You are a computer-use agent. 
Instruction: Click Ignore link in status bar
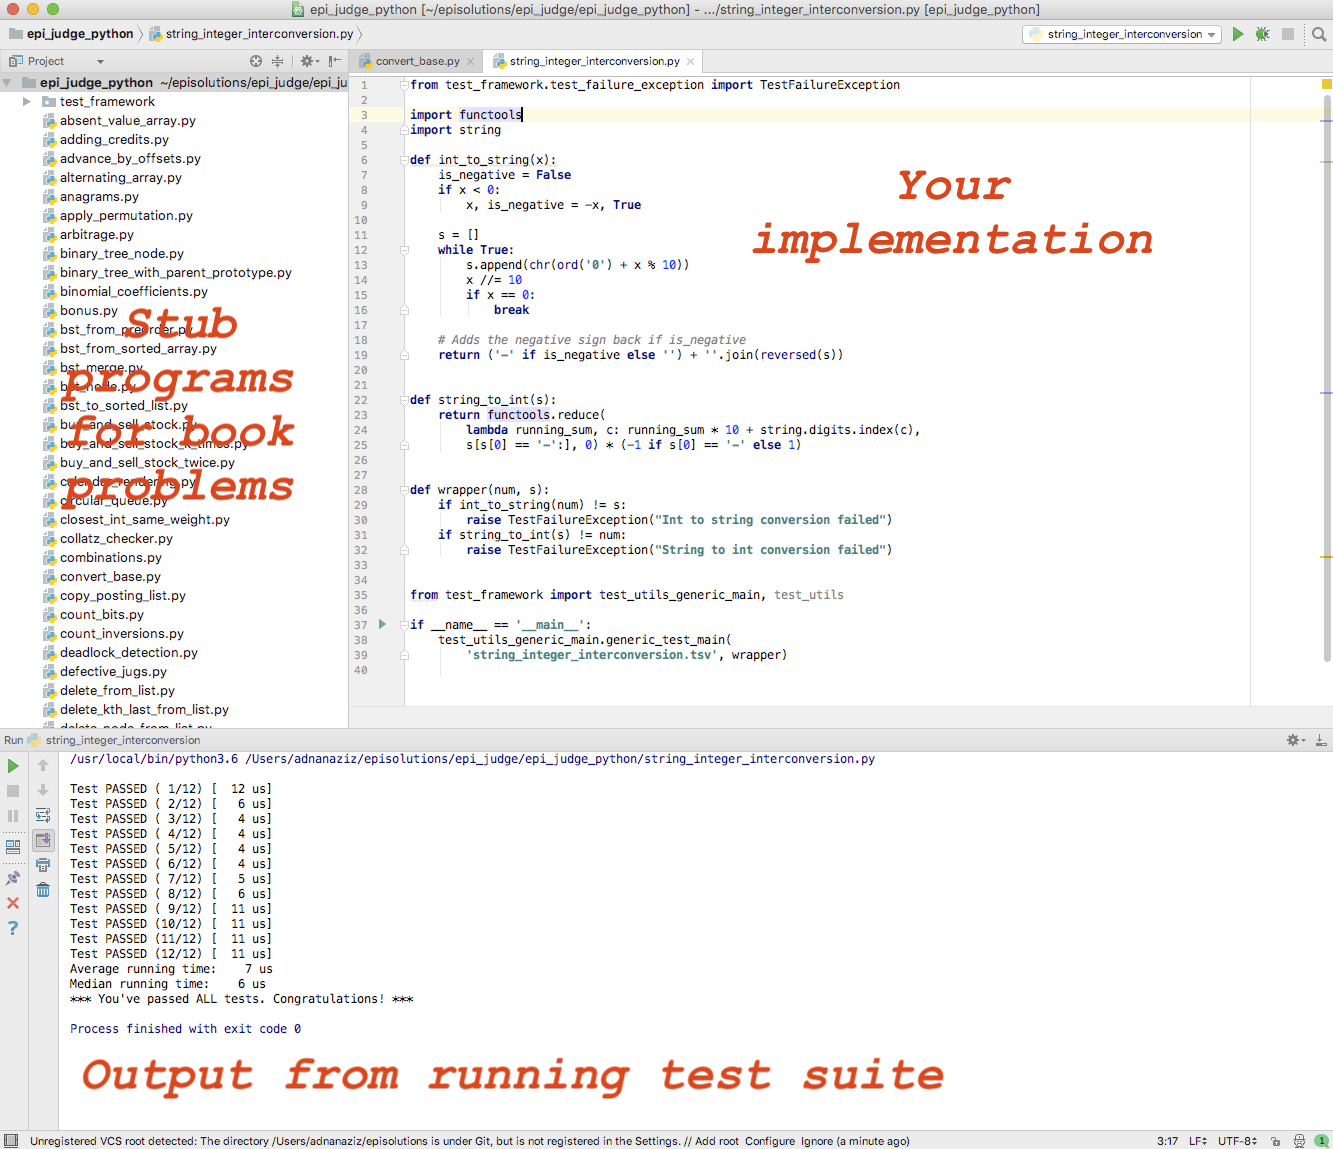pos(817,1141)
